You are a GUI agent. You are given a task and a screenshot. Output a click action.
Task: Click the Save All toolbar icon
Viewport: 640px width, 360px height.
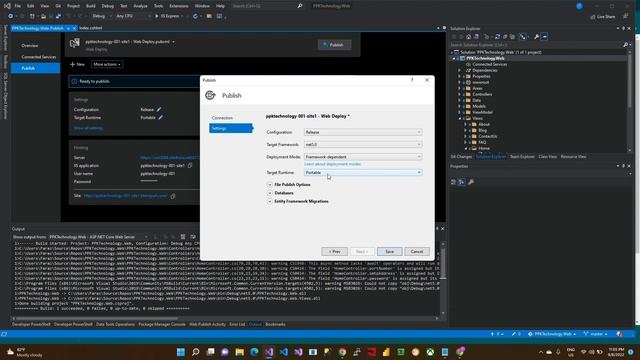click(58, 16)
